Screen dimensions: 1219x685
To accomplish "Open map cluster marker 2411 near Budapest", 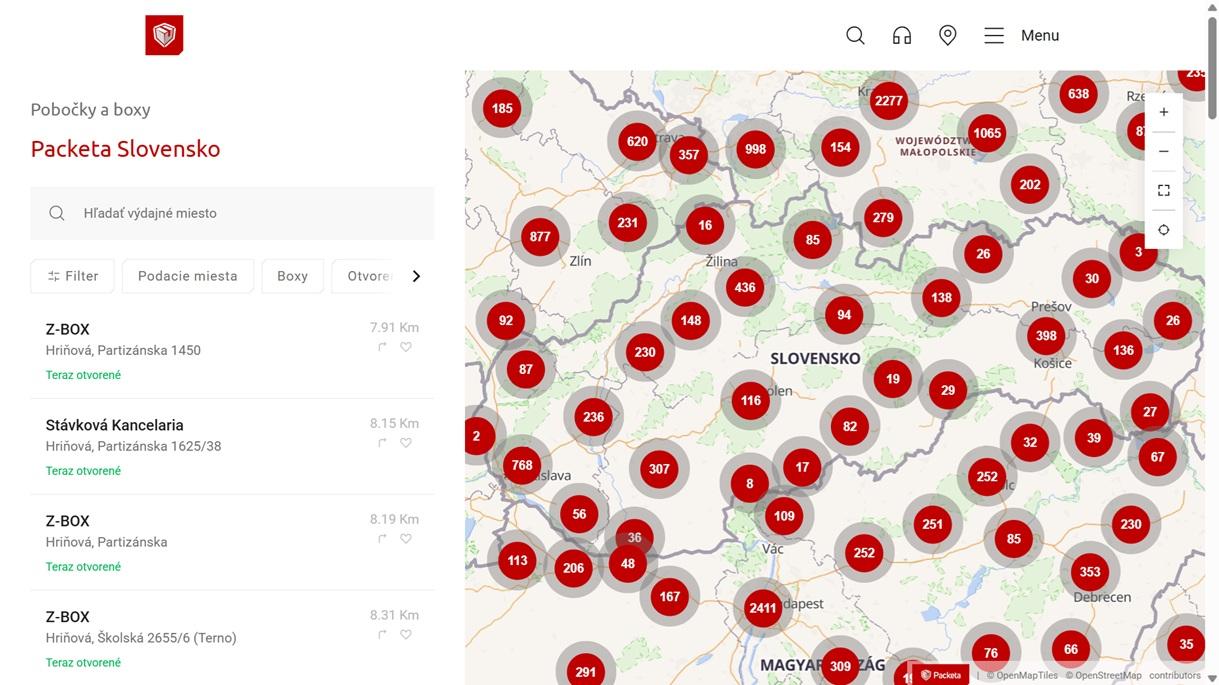I will pos(763,607).
